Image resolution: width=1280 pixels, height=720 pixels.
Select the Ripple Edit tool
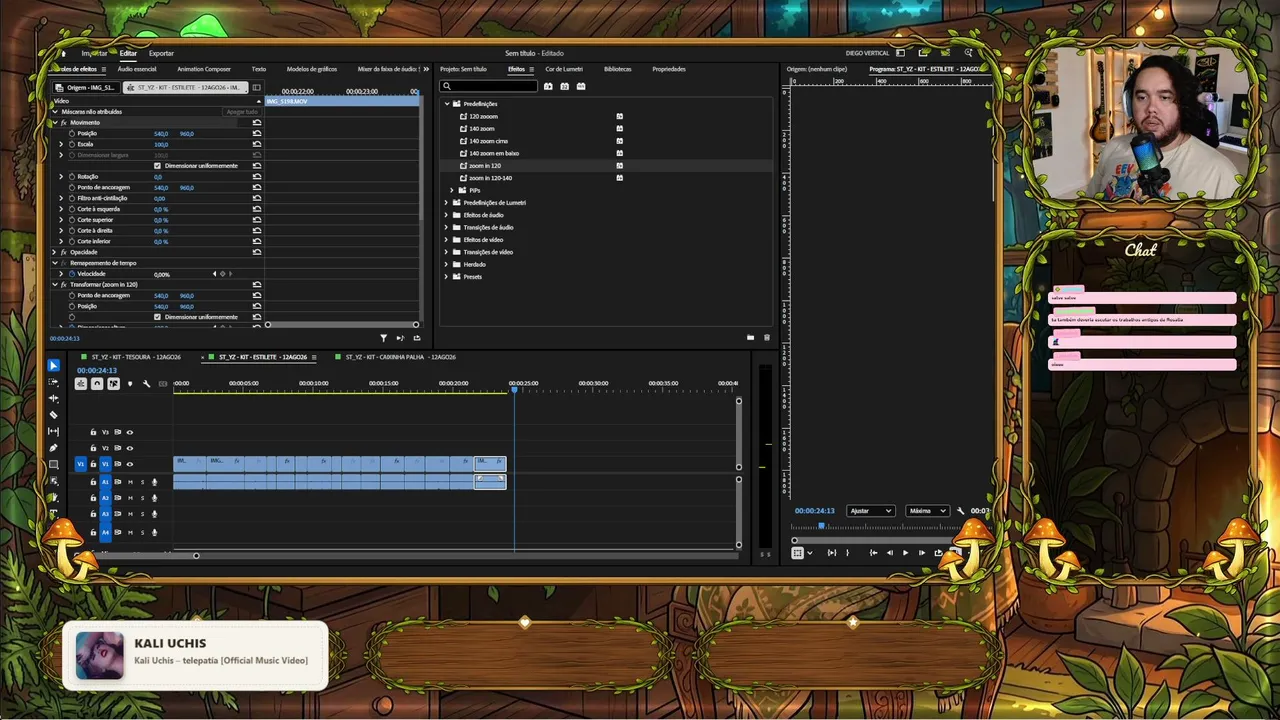[54, 398]
